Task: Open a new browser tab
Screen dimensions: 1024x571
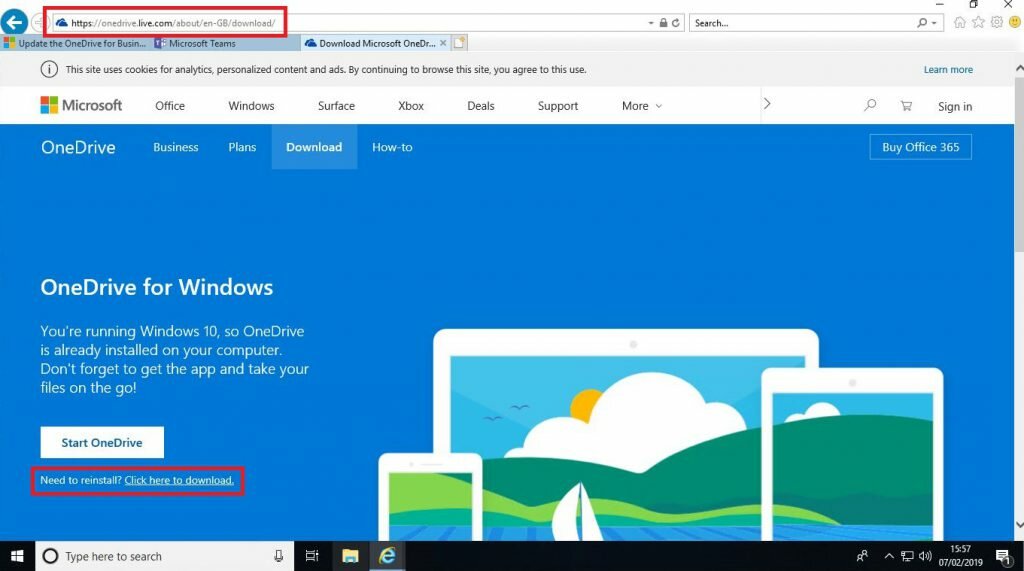Action: coord(459,43)
